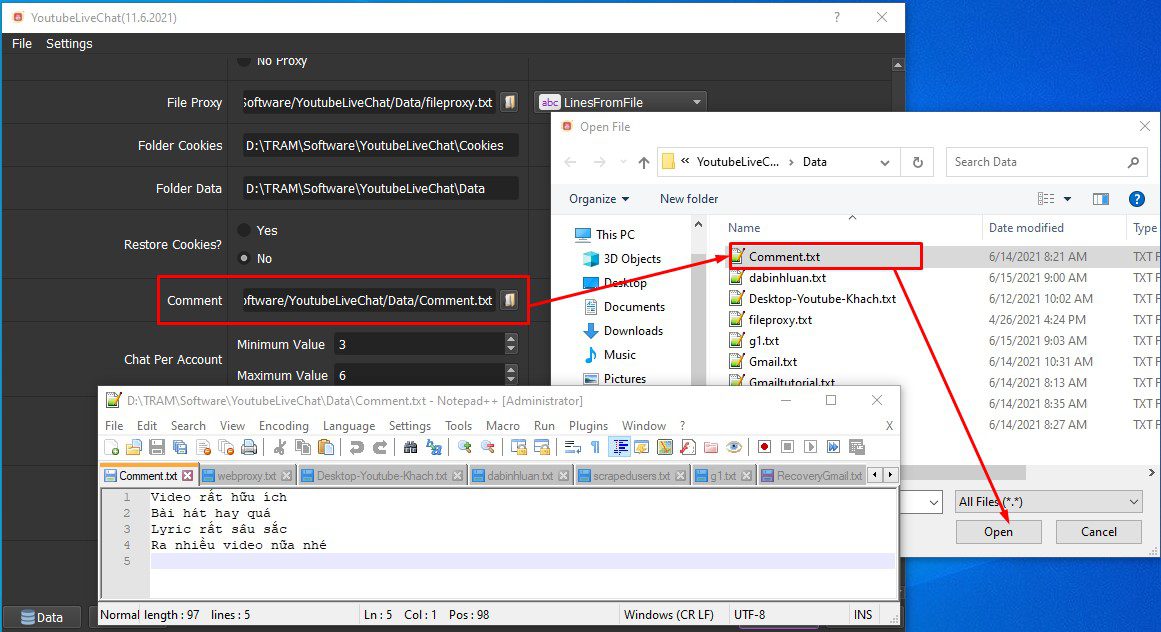
Task: Open the Organize dropdown menu
Action: tap(598, 198)
